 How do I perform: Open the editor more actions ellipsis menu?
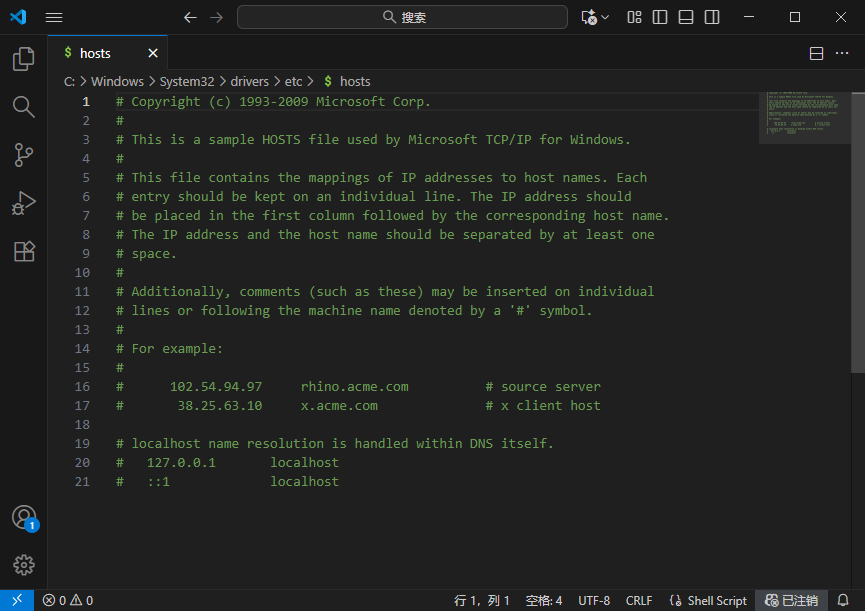[x=843, y=53]
